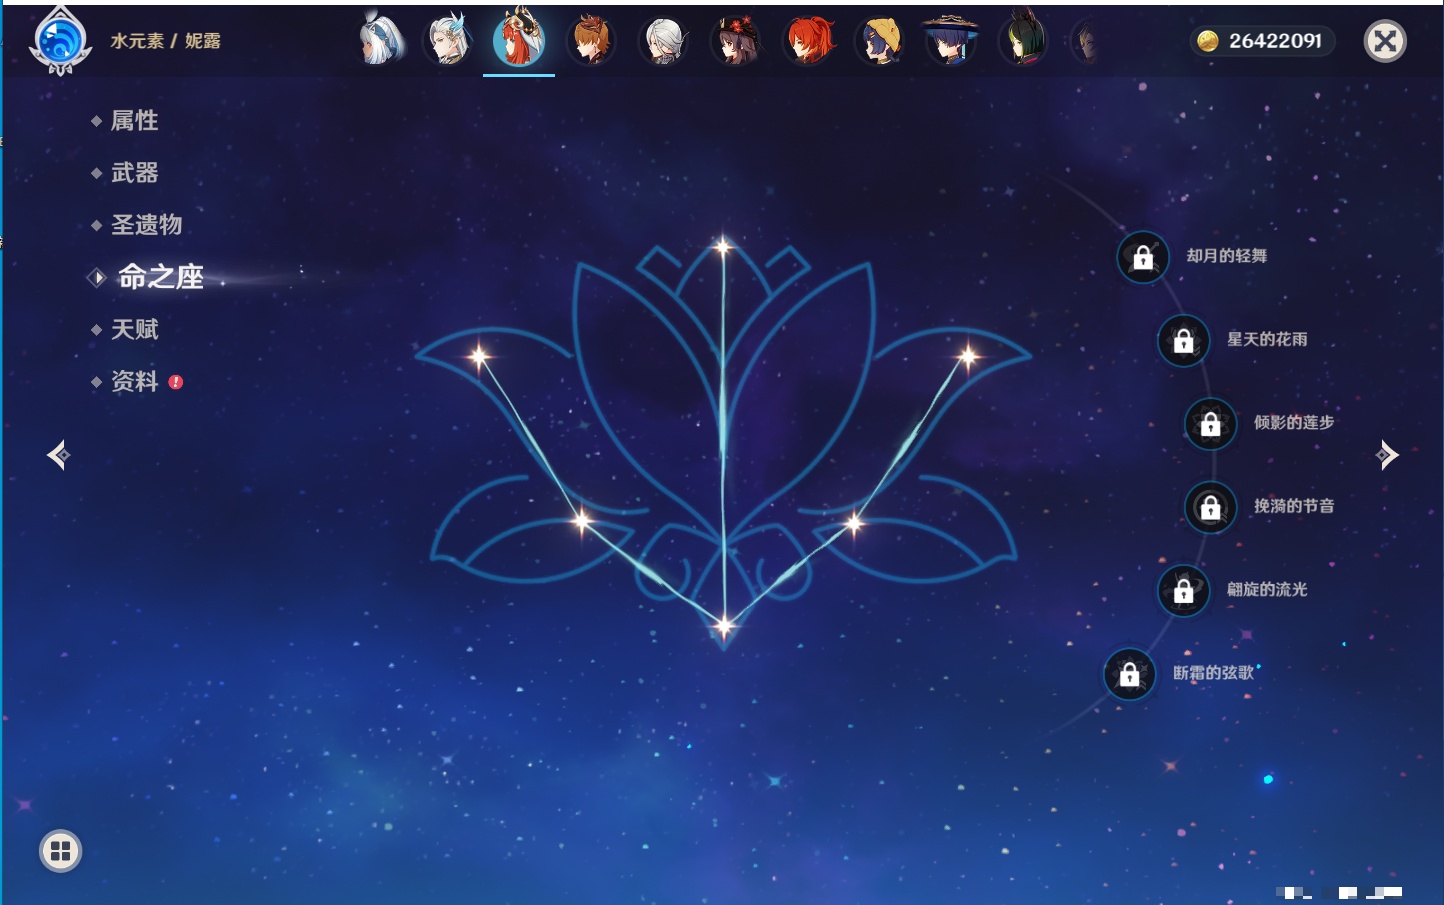Click the star at the lotus top tip
Screen dimensions: 1444x905
click(723, 246)
